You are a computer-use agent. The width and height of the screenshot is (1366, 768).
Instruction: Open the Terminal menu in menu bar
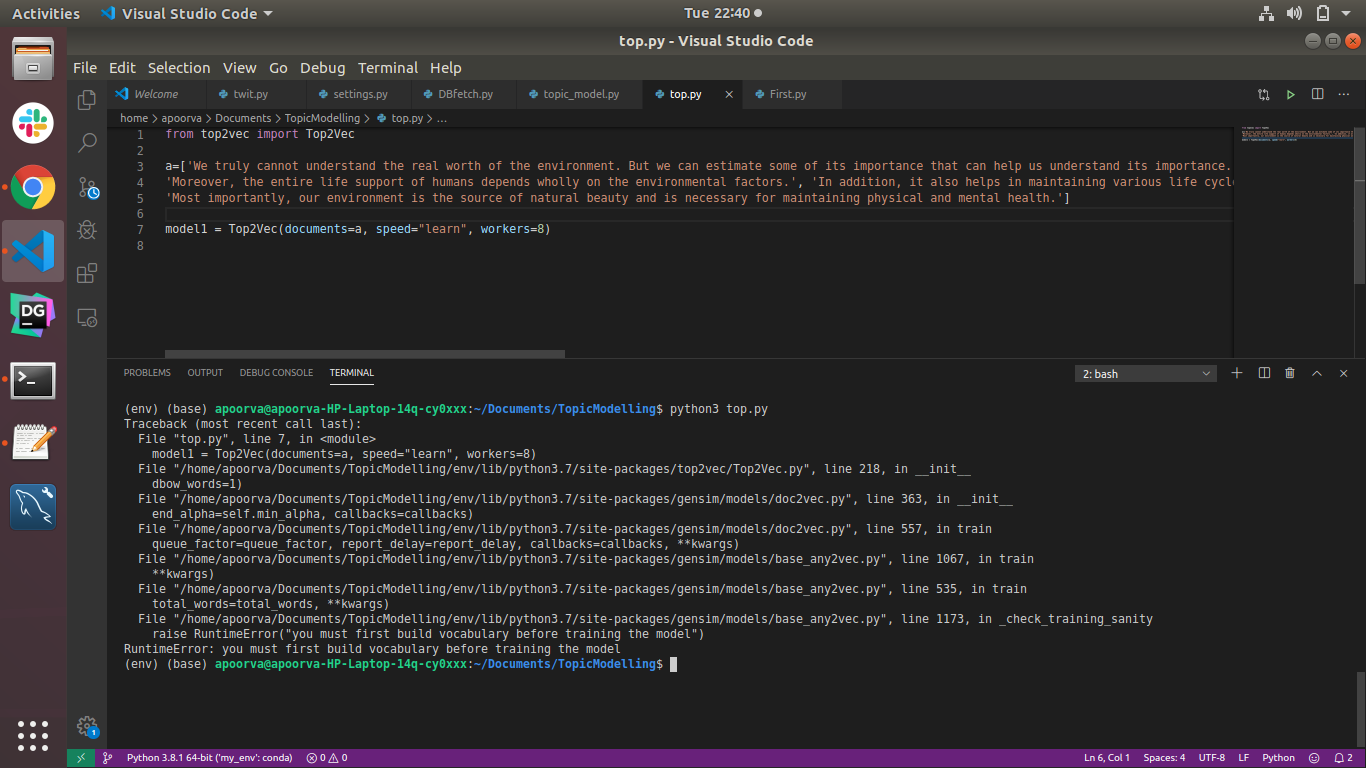coord(388,68)
